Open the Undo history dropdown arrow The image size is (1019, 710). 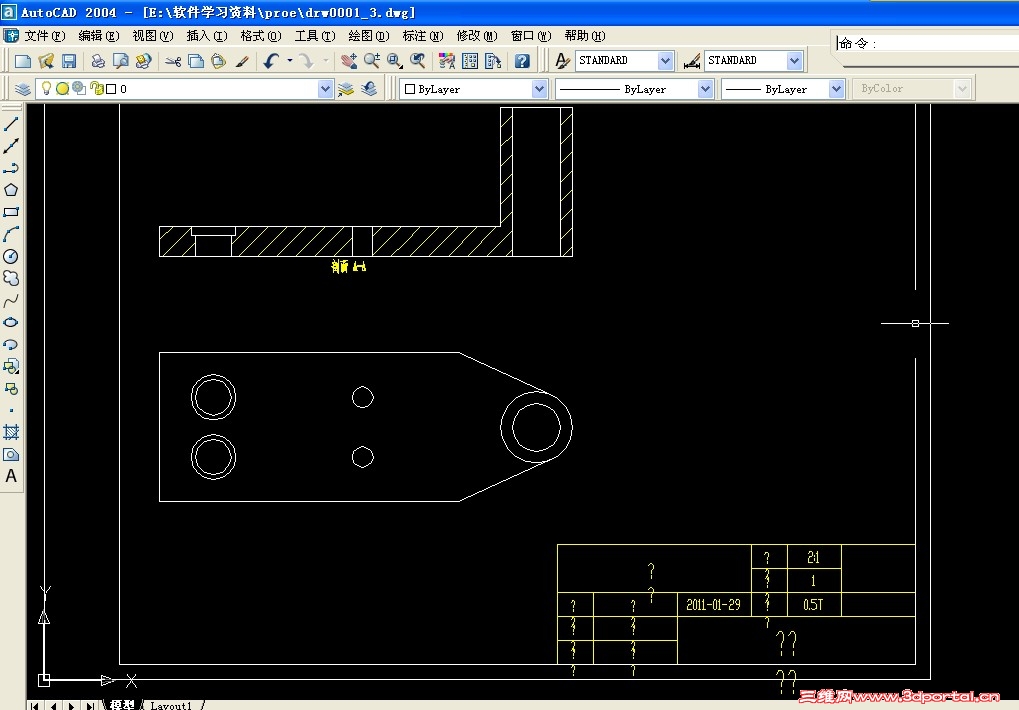pyautogui.click(x=290, y=61)
